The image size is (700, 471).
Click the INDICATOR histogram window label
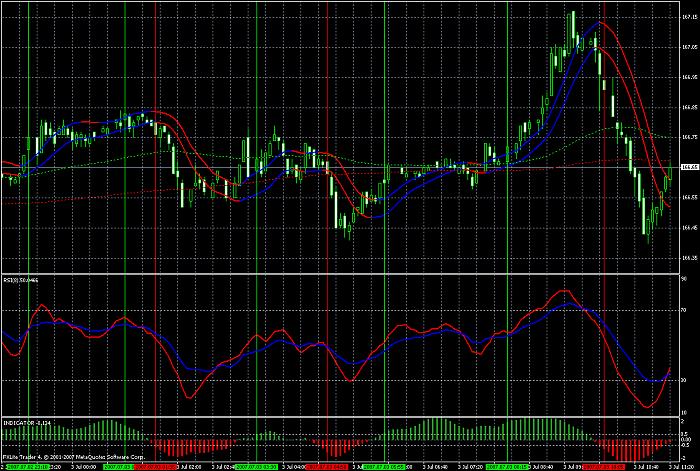point(26,422)
